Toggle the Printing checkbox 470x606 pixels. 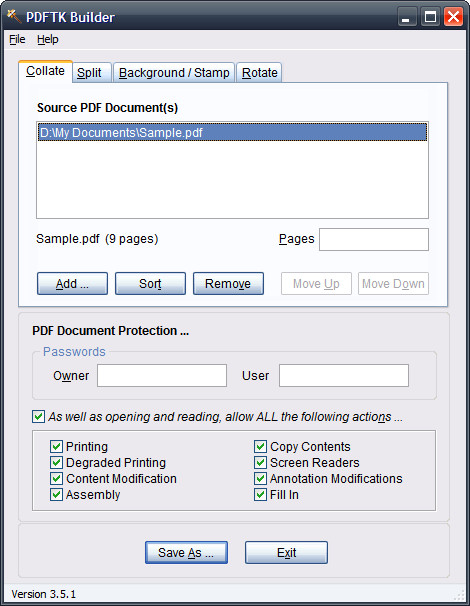(56, 447)
